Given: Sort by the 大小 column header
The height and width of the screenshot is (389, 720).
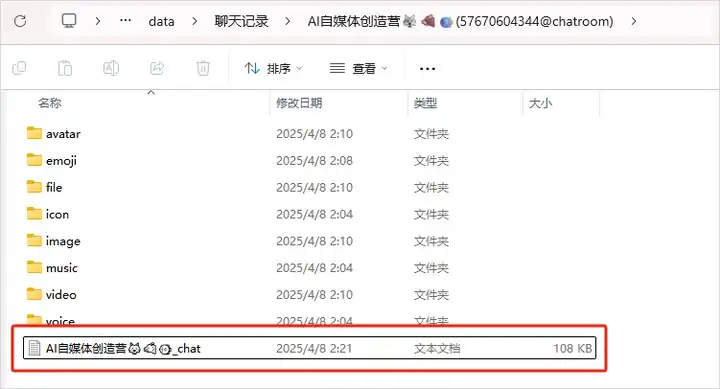Looking at the screenshot, I should point(540,103).
